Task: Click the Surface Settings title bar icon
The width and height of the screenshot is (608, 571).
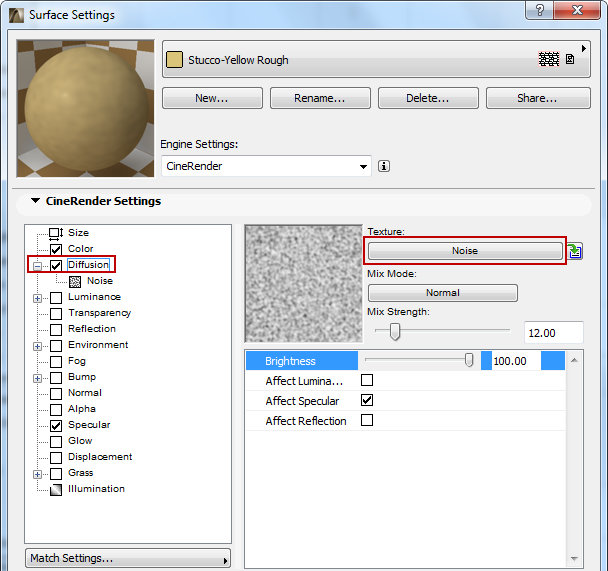Action: click(16, 15)
